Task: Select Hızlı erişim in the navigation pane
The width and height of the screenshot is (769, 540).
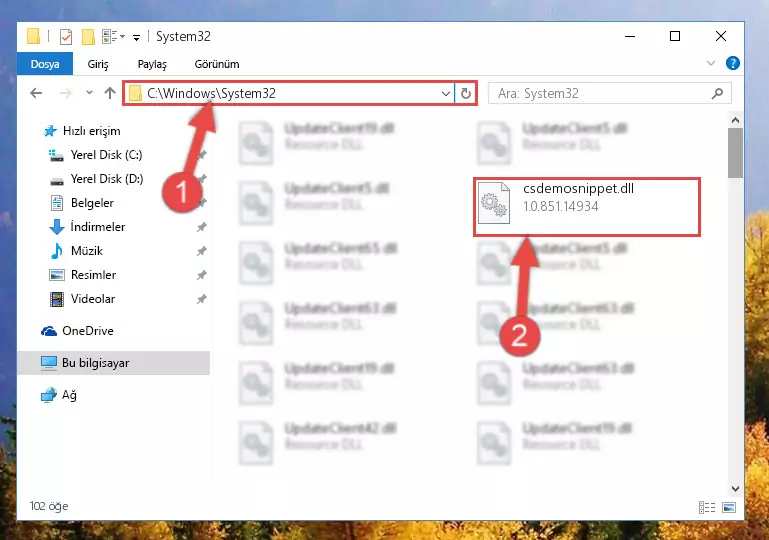Action: [x=91, y=131]
